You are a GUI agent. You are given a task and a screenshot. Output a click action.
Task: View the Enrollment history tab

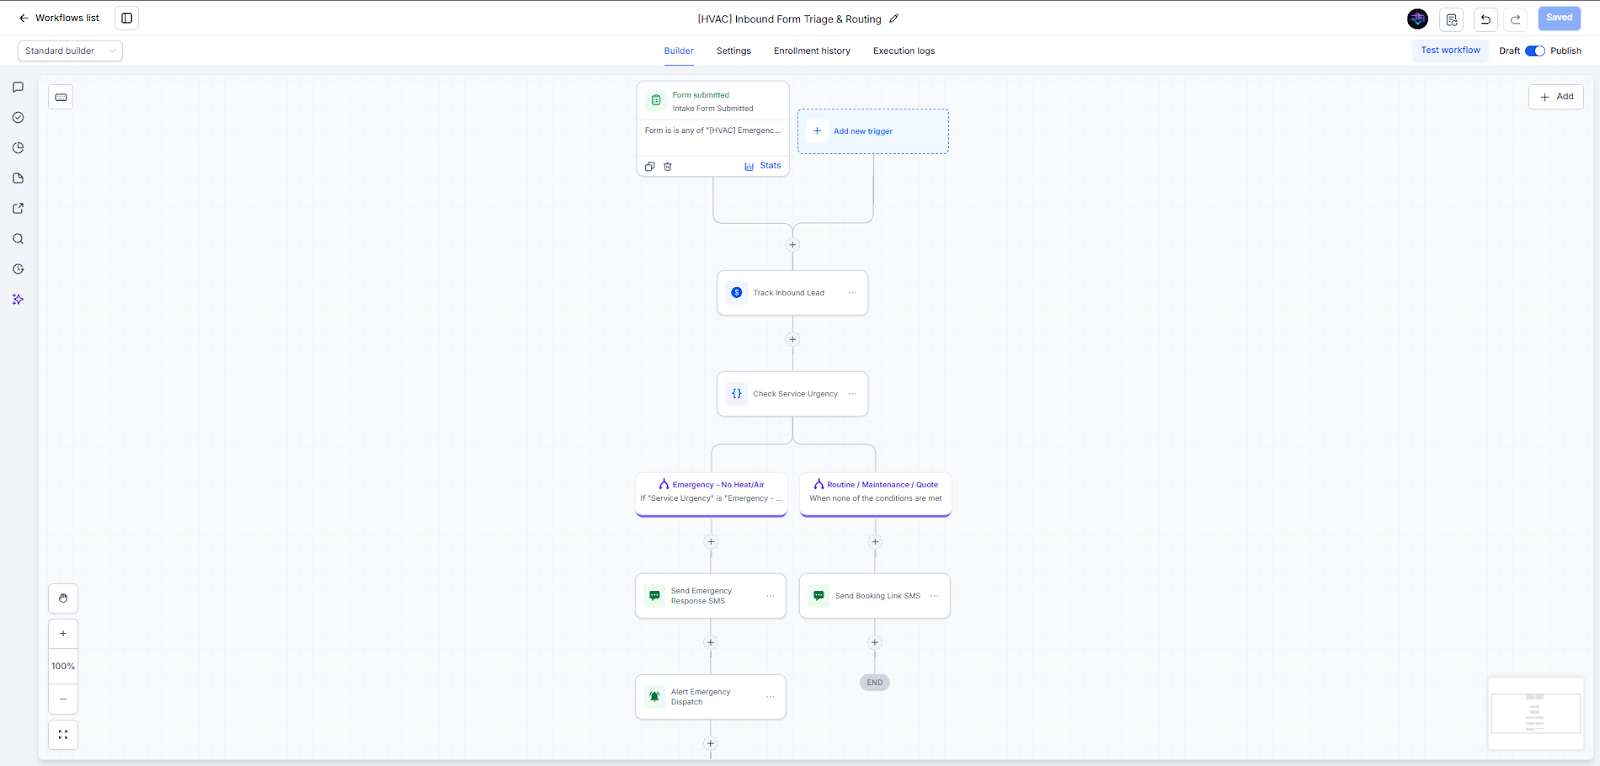pos(812,51)
